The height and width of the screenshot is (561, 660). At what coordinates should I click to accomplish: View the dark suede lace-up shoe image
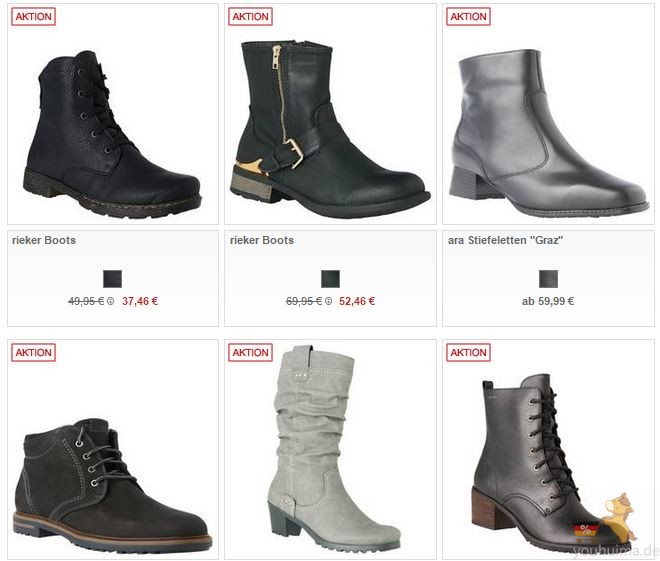pos(113,484)
